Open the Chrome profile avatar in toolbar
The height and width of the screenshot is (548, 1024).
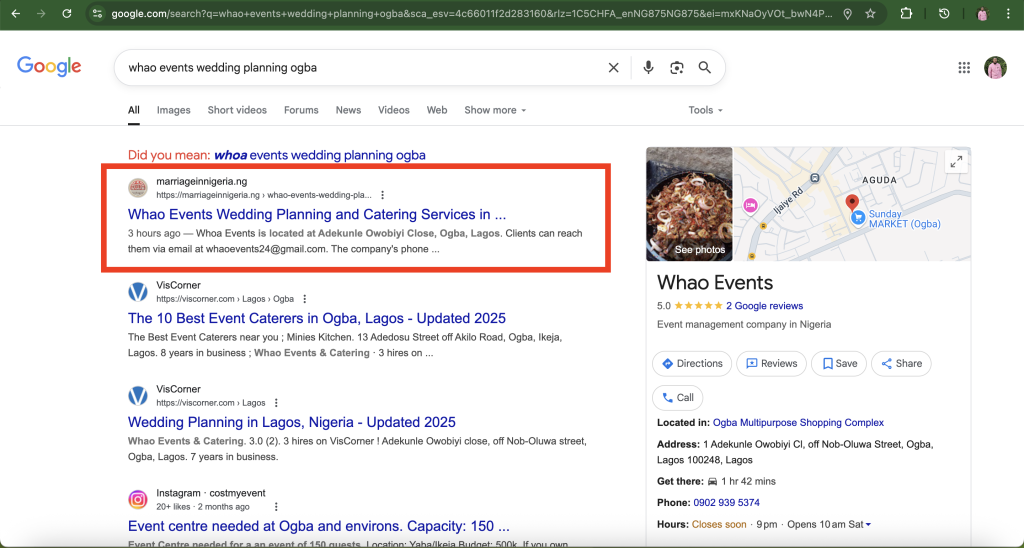(x=982, y=14)
